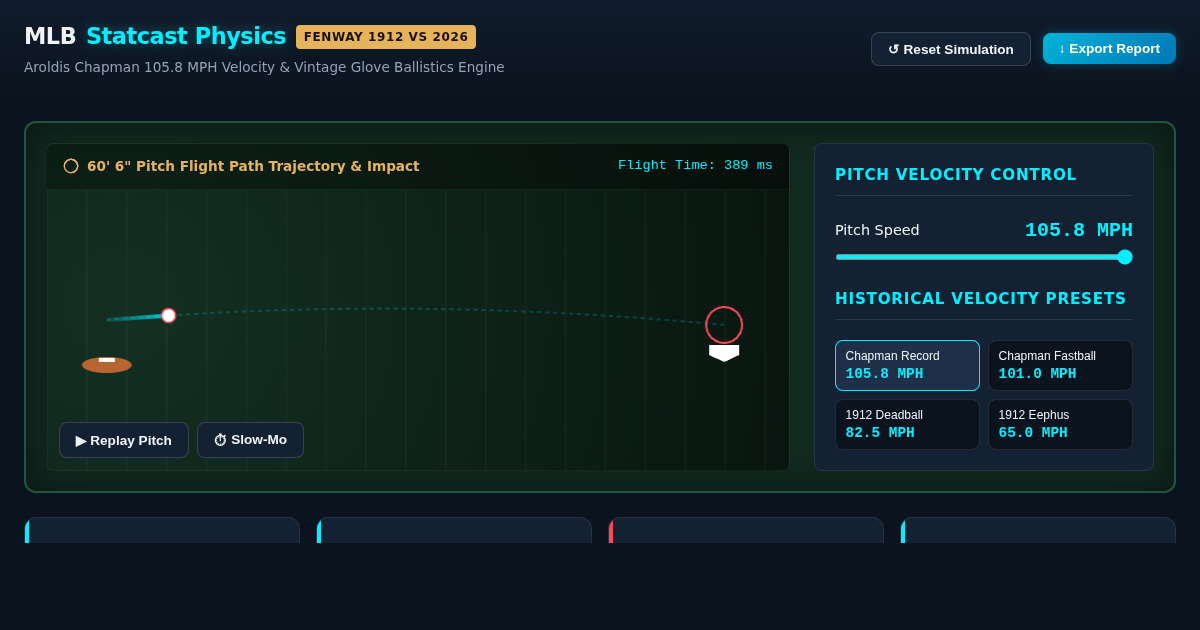
Task: Click the Pitch Flight Path Trajectory heading
Action: point(253,166)
